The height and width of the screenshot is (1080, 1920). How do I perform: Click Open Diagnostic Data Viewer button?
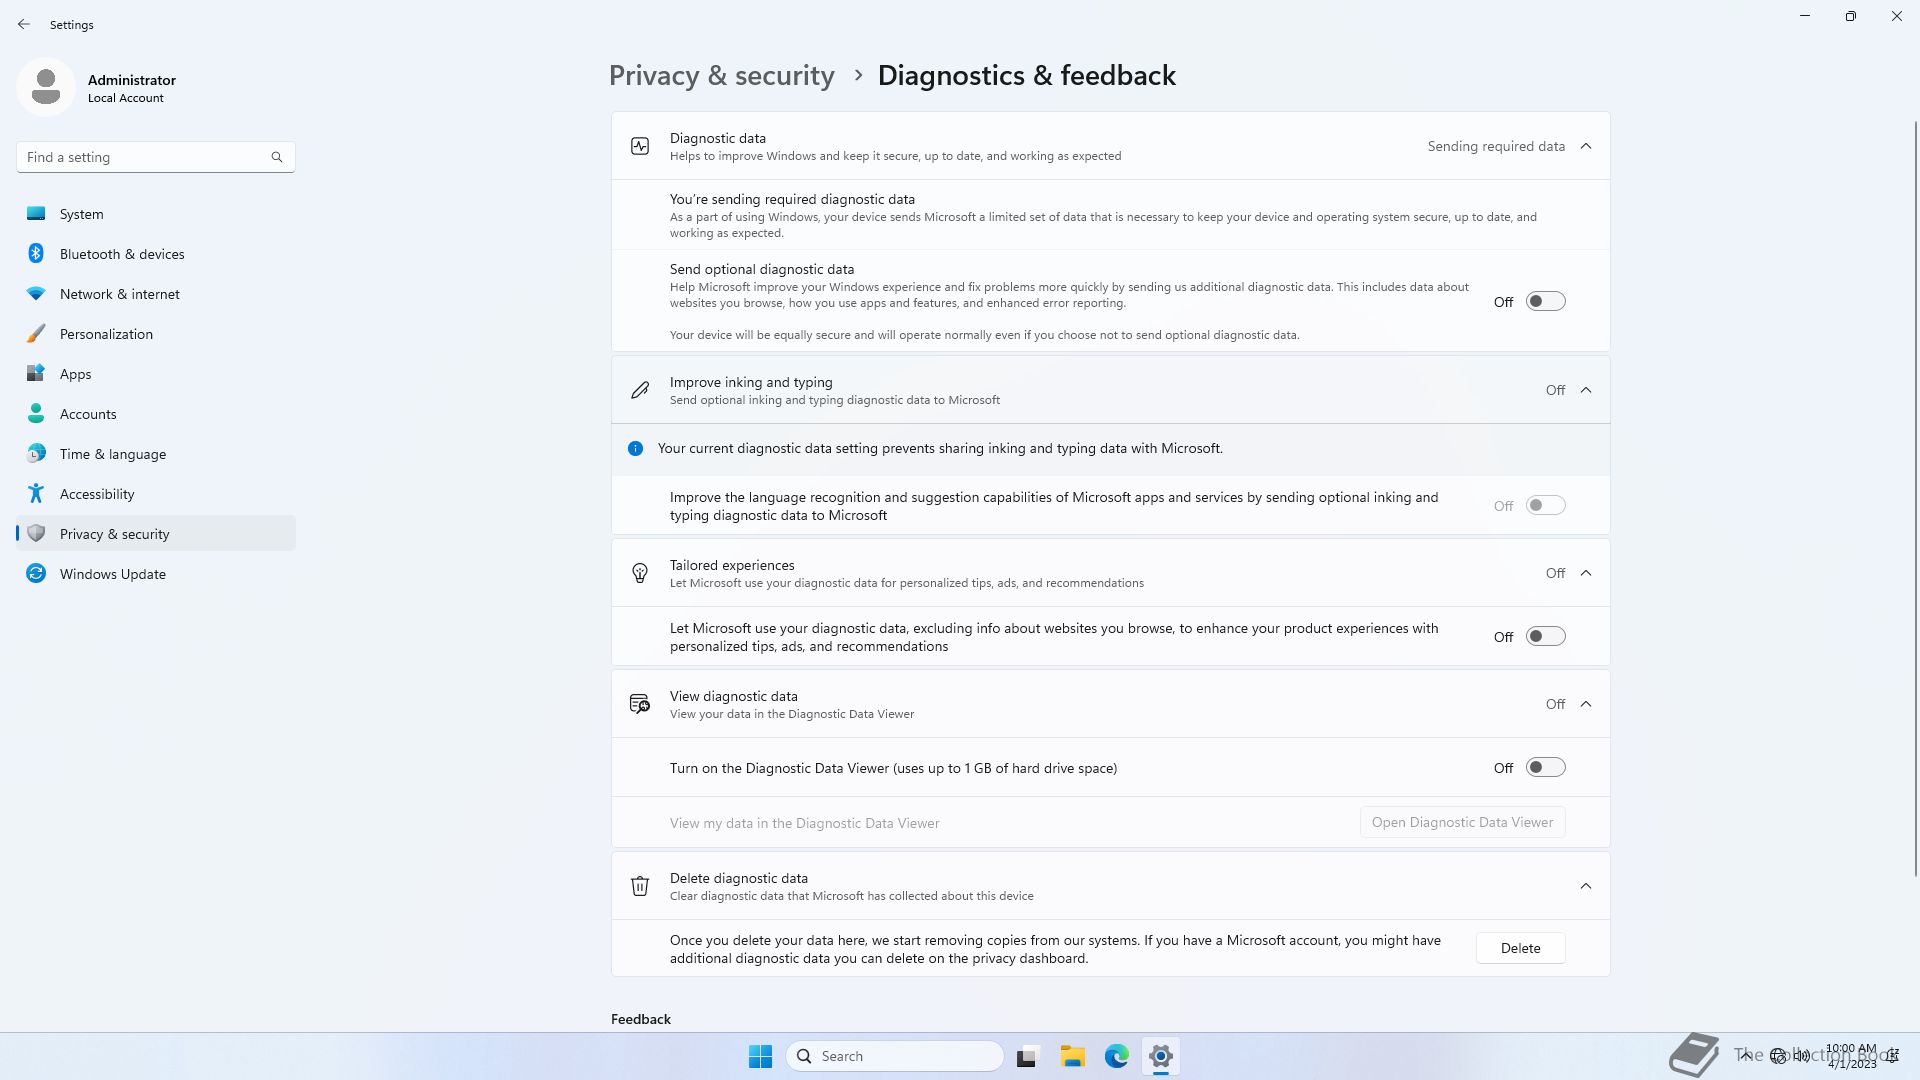click(x=1462, y=823)
